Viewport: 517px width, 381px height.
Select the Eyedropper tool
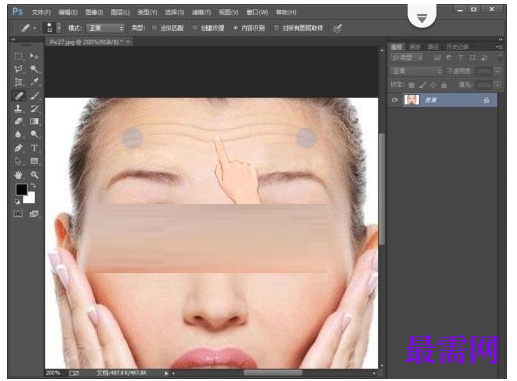(34, 82)
